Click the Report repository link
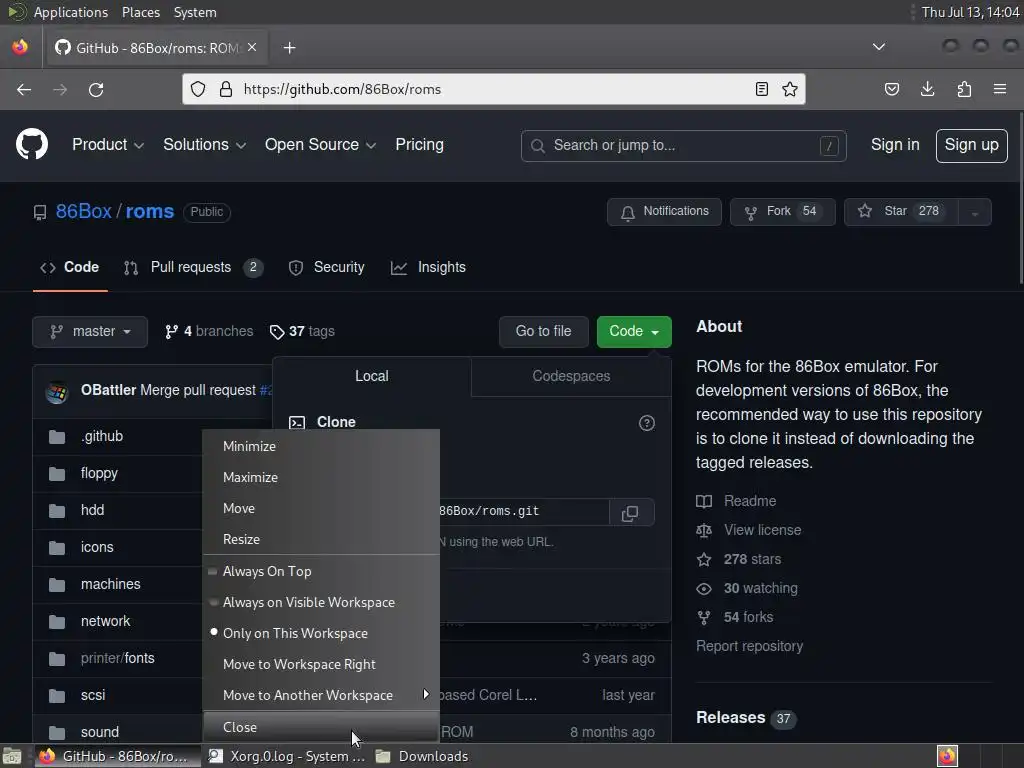This screenshot has width=1024, height=768. [749, 646]
